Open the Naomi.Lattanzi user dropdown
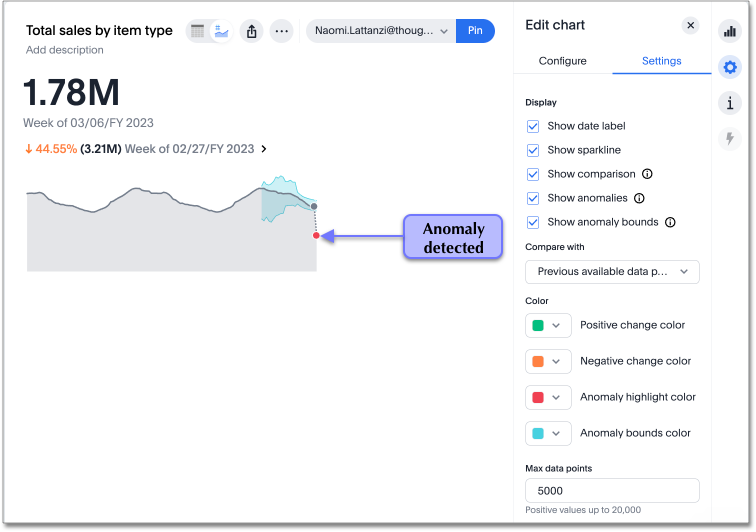The height and width of the screenshot is (532, 756). 381,31
